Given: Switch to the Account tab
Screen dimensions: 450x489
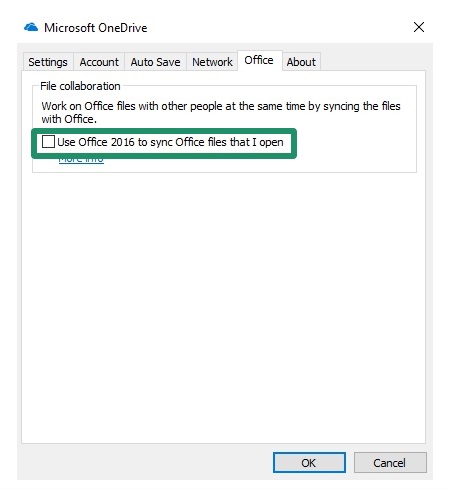Looking at the screenshot, I should [99, 62].
